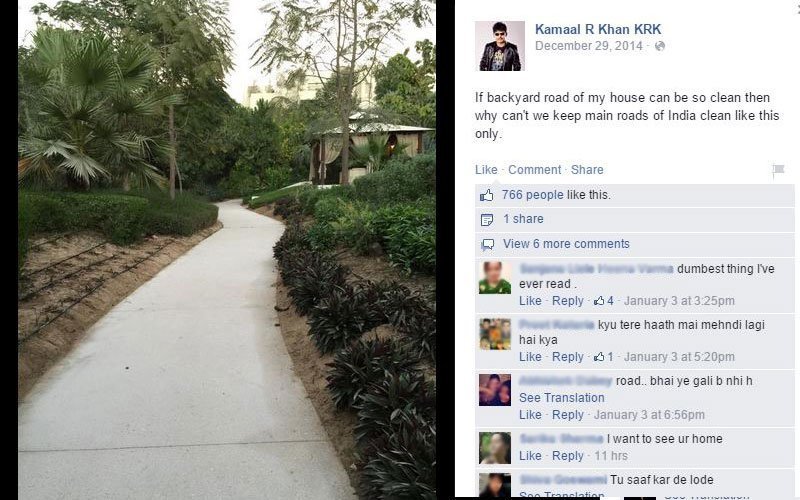Click the thumbs-up icon beside 766 people

(486, 195)
